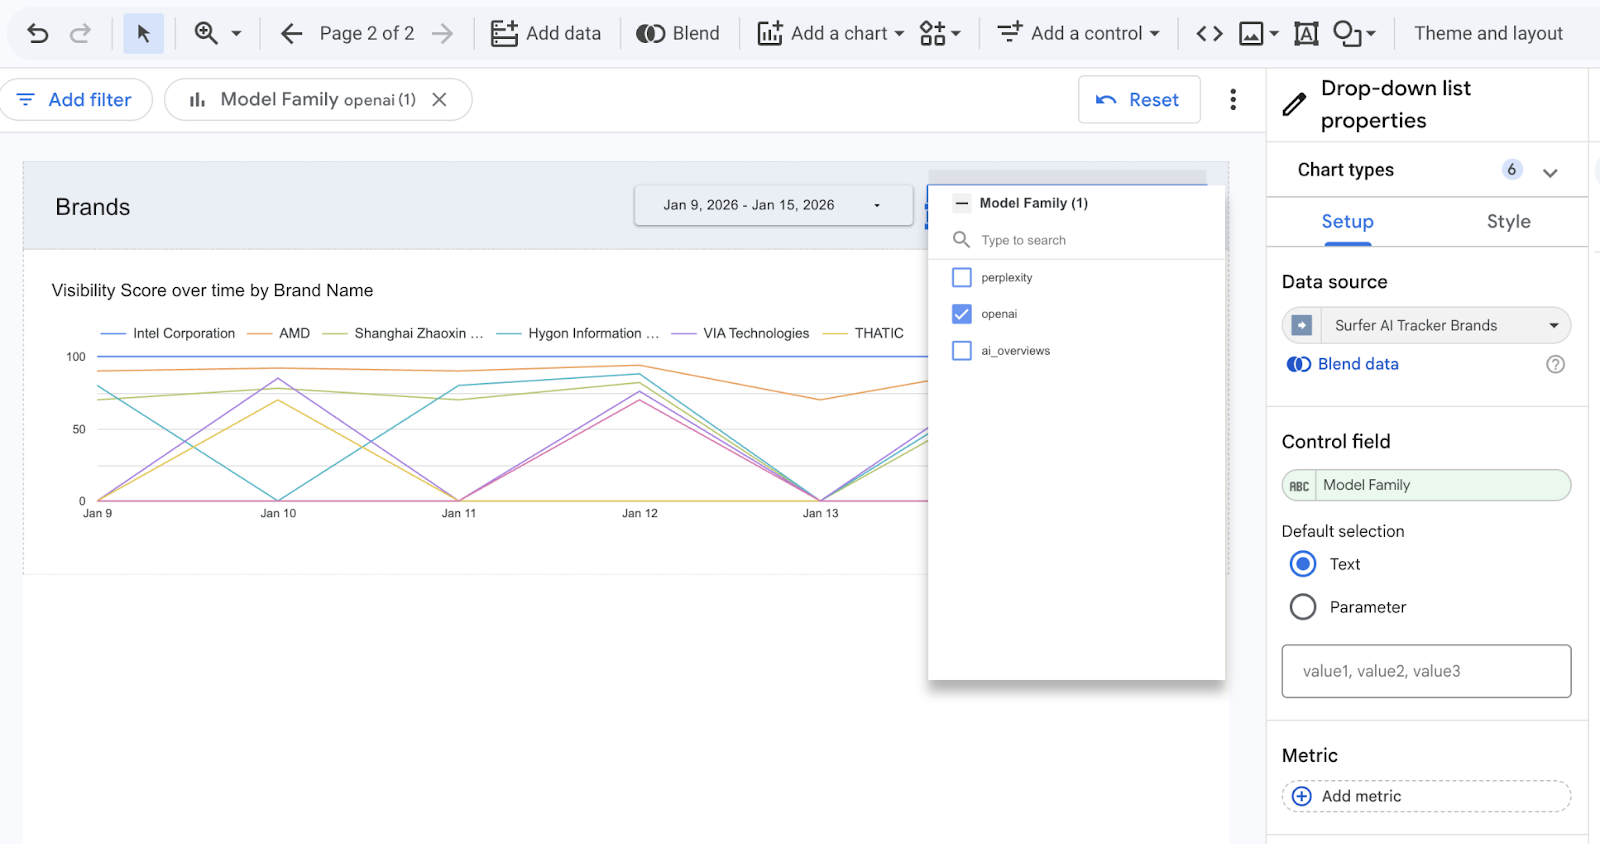Click the Blend data link

[1357, 364]
